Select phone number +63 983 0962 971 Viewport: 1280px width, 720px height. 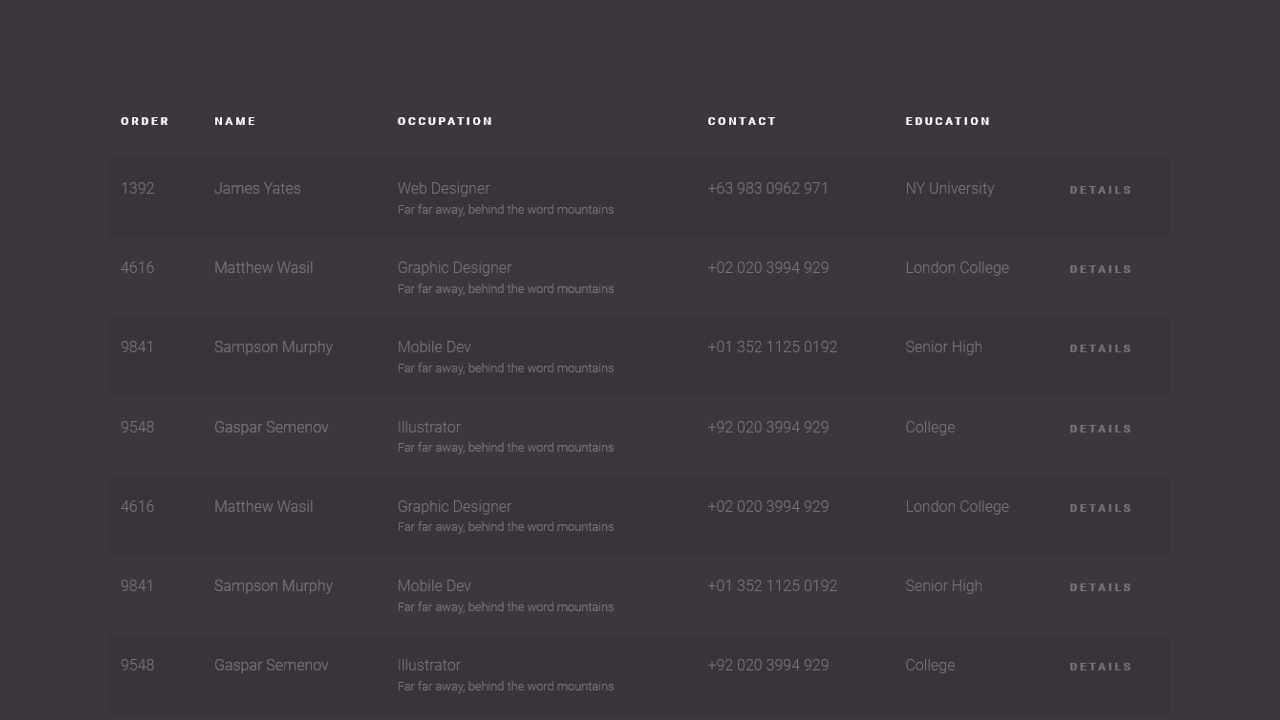click(767, 188)
